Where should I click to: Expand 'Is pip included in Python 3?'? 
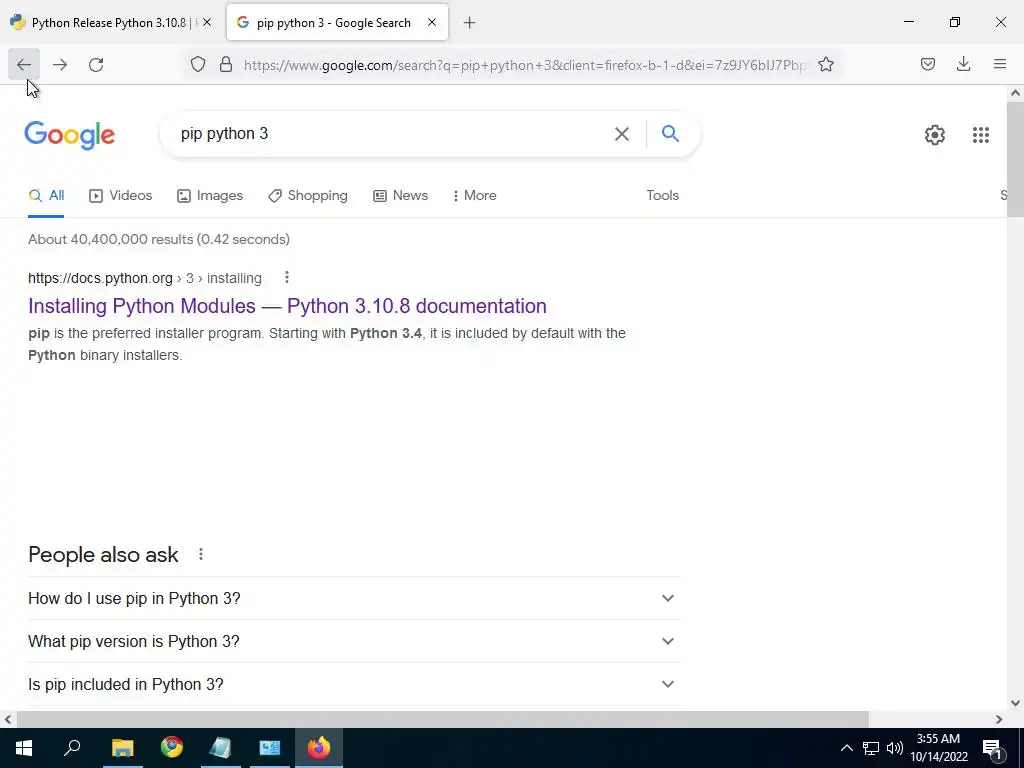tap(354, 684)
